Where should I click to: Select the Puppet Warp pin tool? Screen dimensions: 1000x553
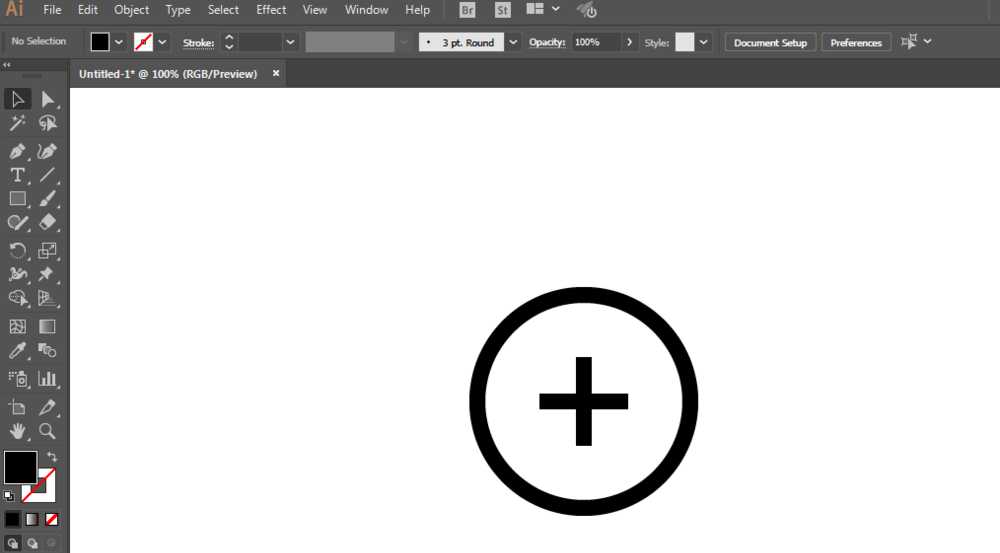(x=48, y=274)
